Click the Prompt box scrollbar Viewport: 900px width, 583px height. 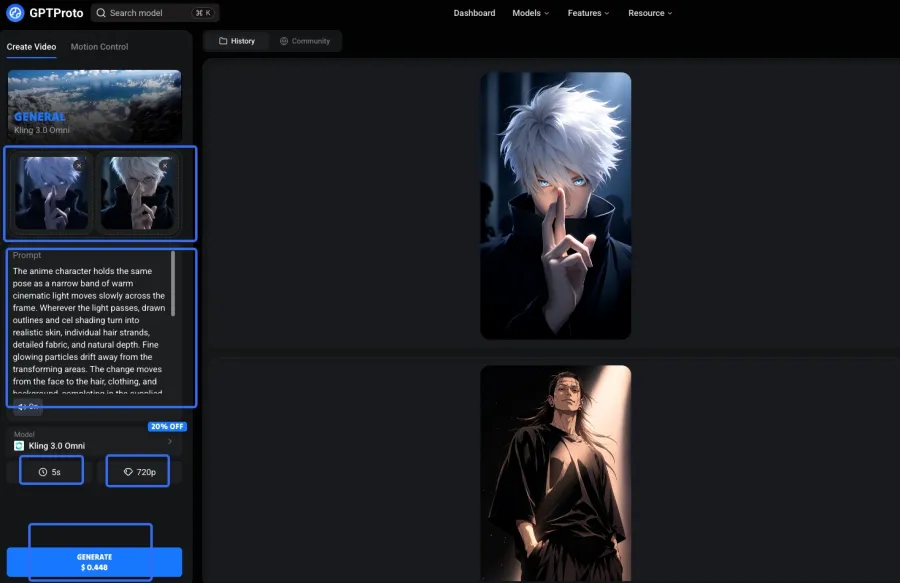pos(173,283)
